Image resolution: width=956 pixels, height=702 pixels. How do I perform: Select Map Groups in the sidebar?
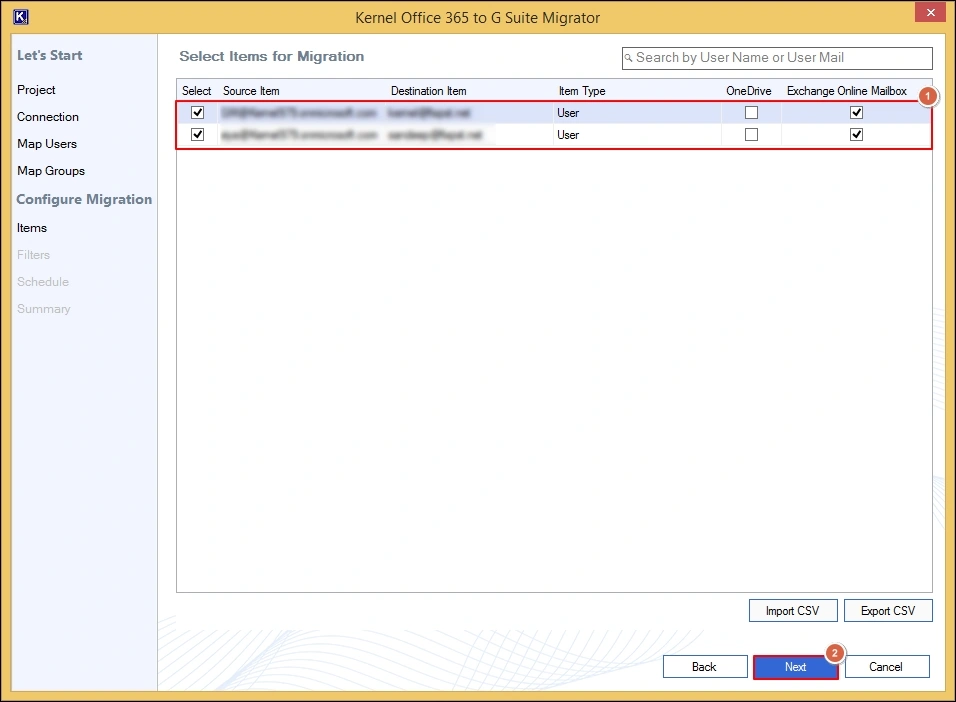(x=51, y=171)
